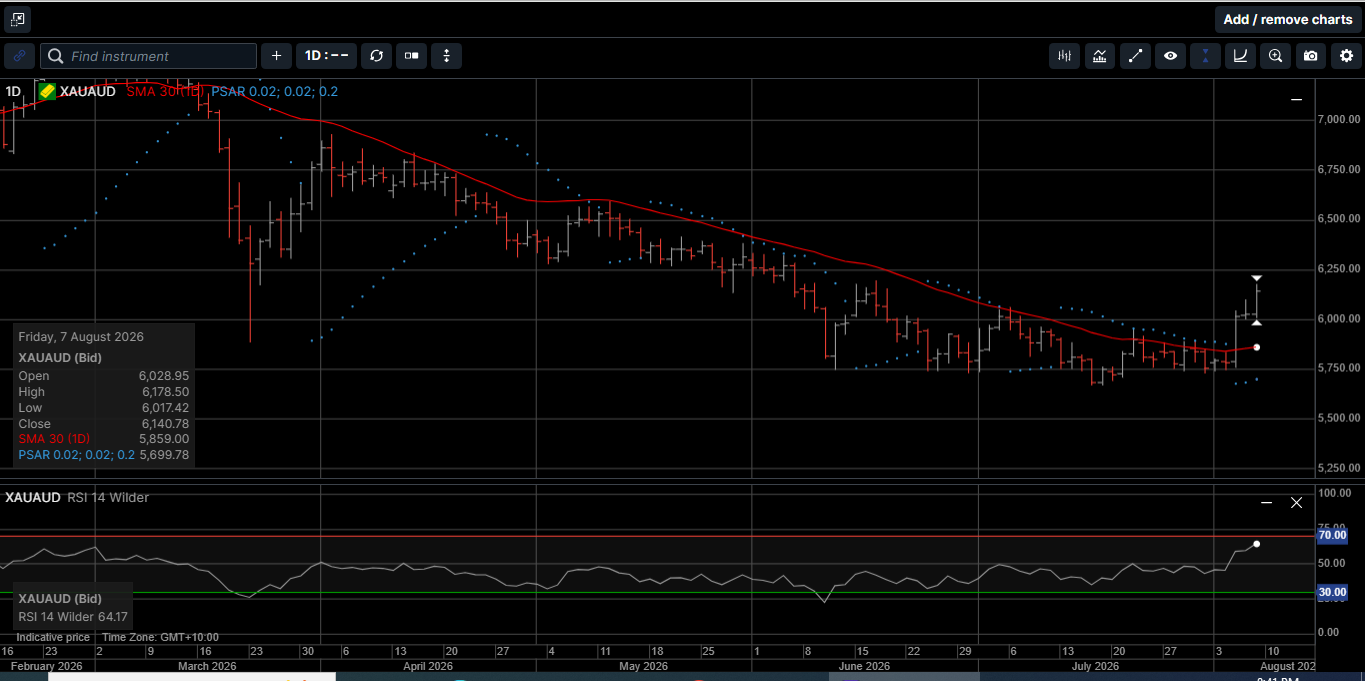
Task: Click the vertical expand arrows icon
Action: [x=446, y=56]
